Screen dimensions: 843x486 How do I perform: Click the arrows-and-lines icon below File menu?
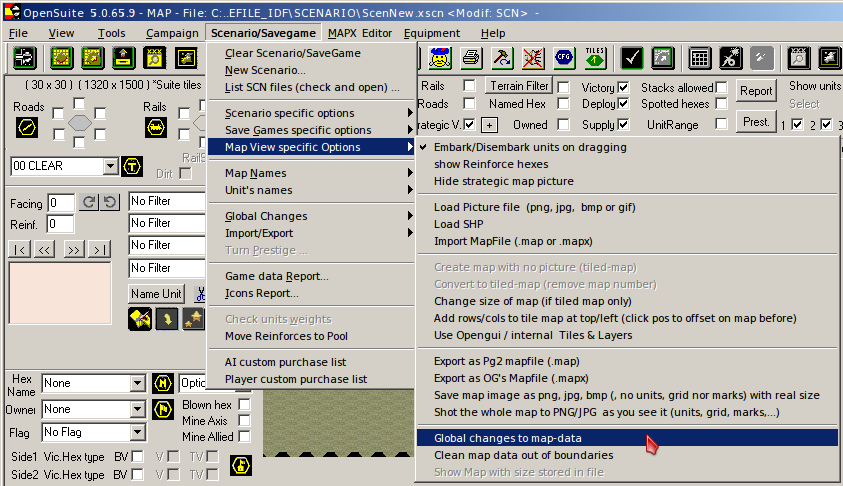pos(24,58)
